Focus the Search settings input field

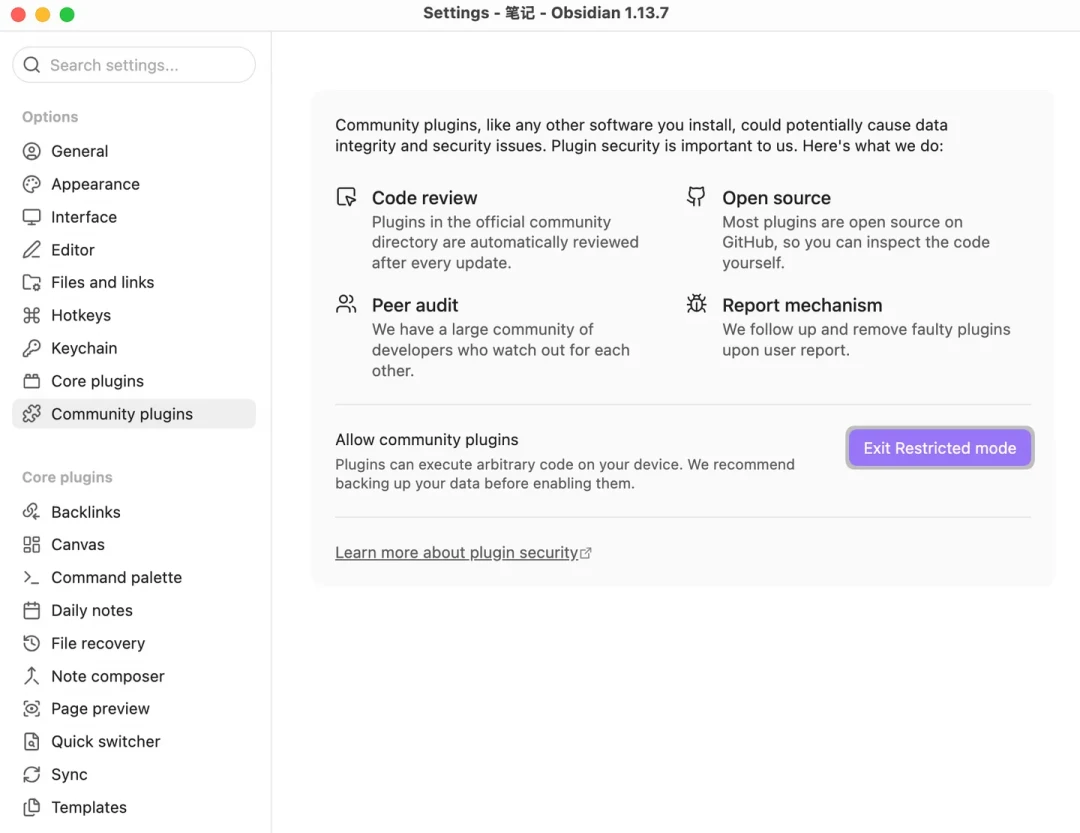134,65
